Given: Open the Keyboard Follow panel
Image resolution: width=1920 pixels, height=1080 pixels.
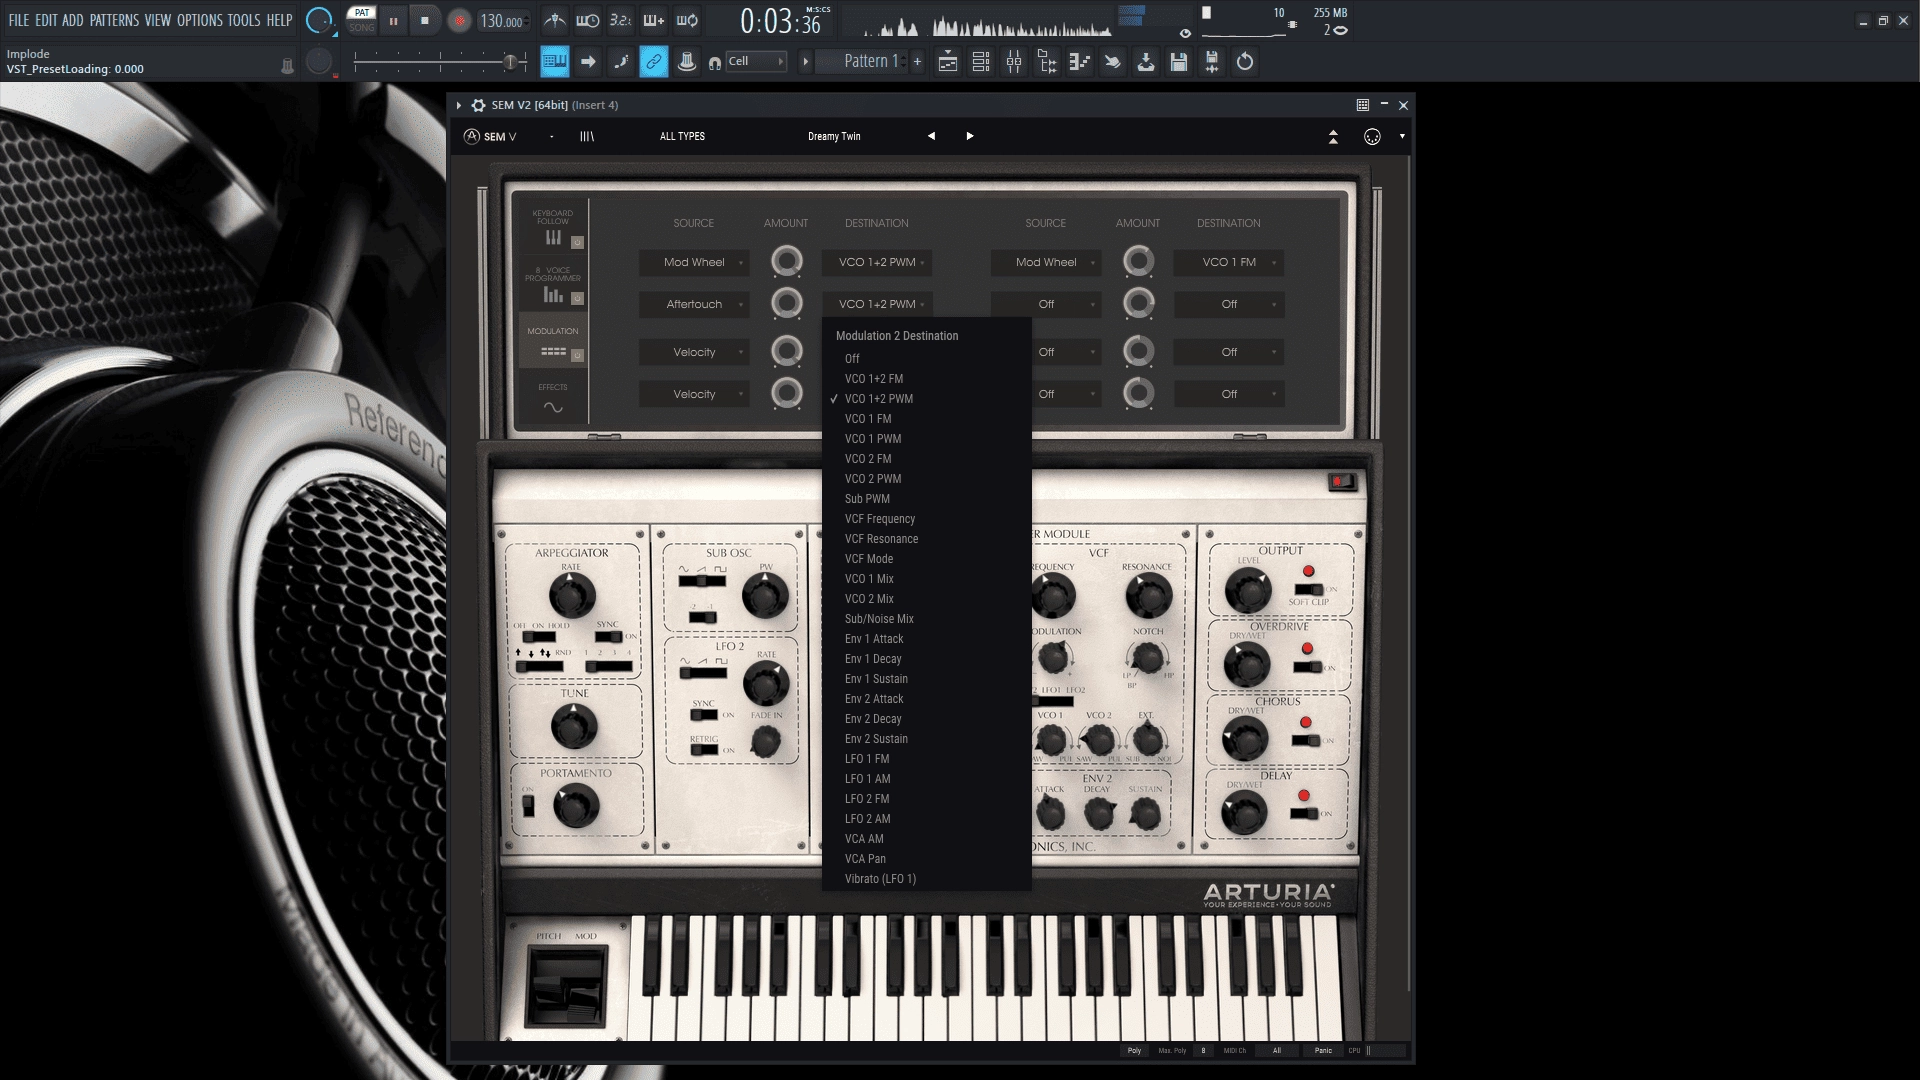Looking at the screenshot, I should [552, 228].
